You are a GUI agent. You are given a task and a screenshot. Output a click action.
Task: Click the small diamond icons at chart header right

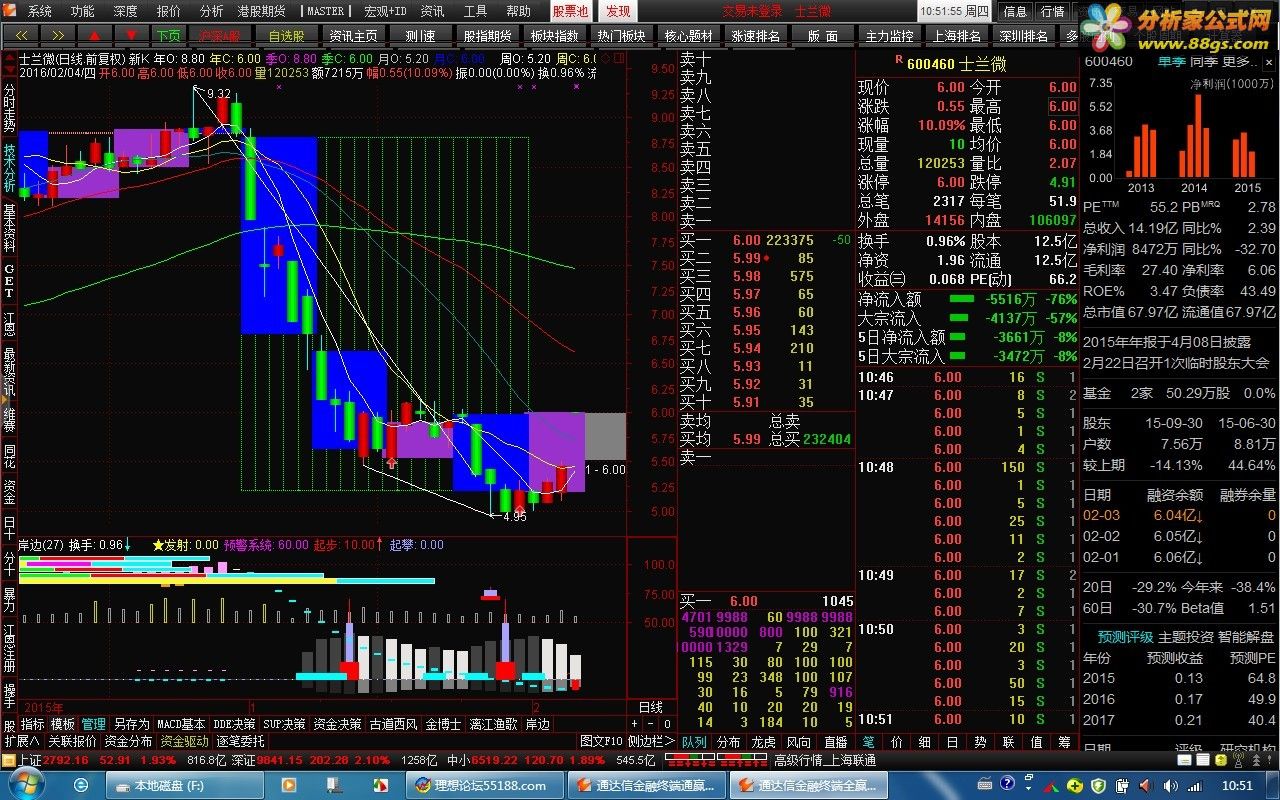coord(604,59)
